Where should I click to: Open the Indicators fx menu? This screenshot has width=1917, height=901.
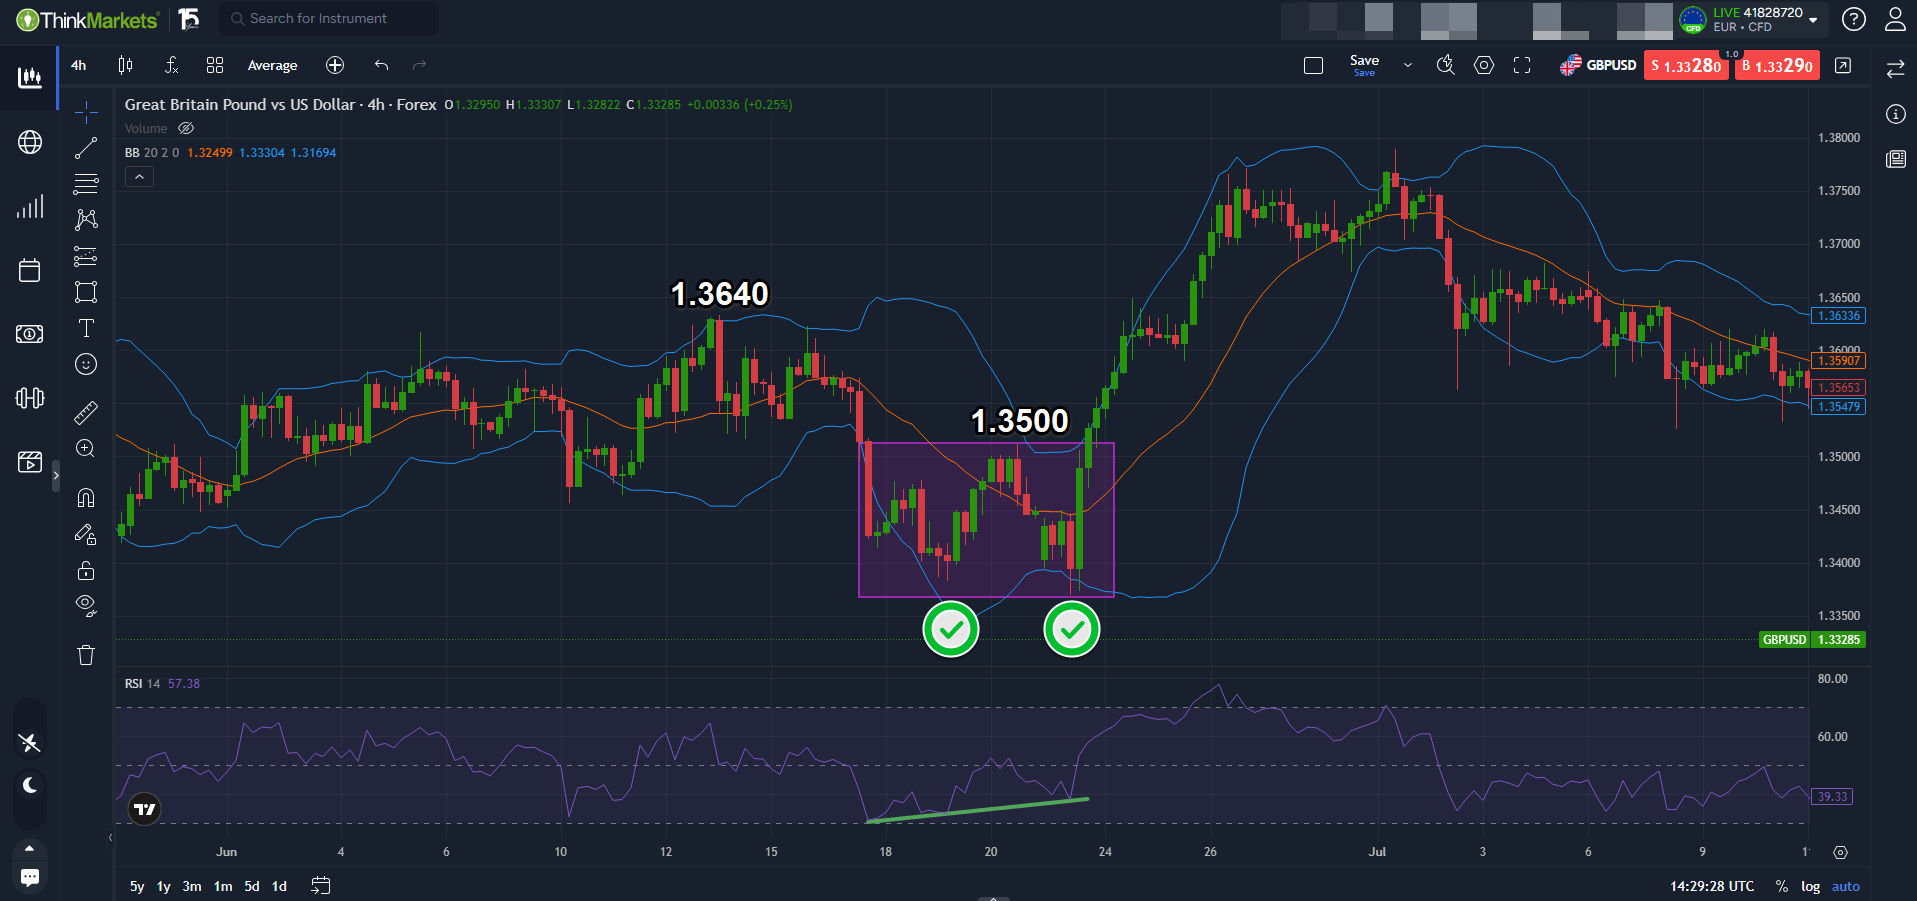pos(171,65)
